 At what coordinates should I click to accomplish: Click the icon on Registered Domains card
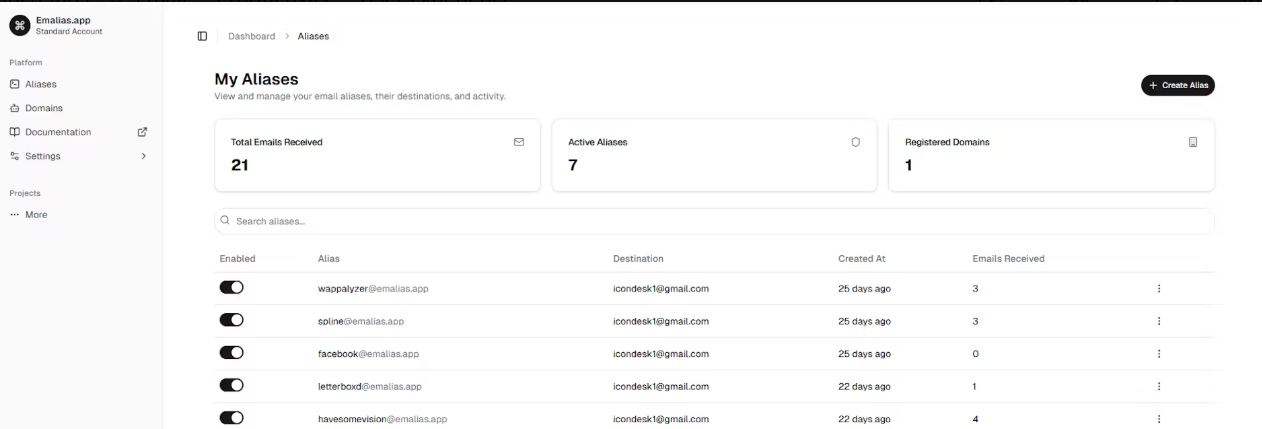point(1193,142)
